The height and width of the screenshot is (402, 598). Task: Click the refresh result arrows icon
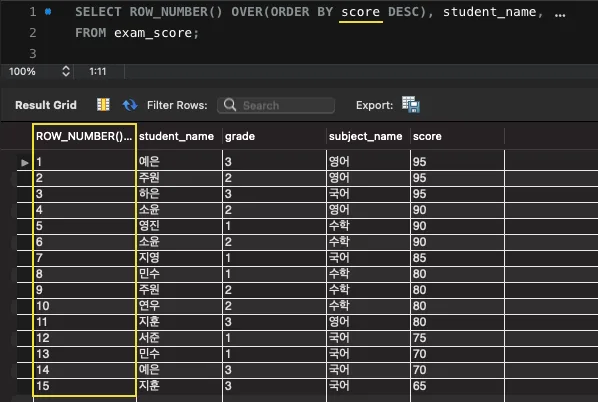[x=130, y=105]
